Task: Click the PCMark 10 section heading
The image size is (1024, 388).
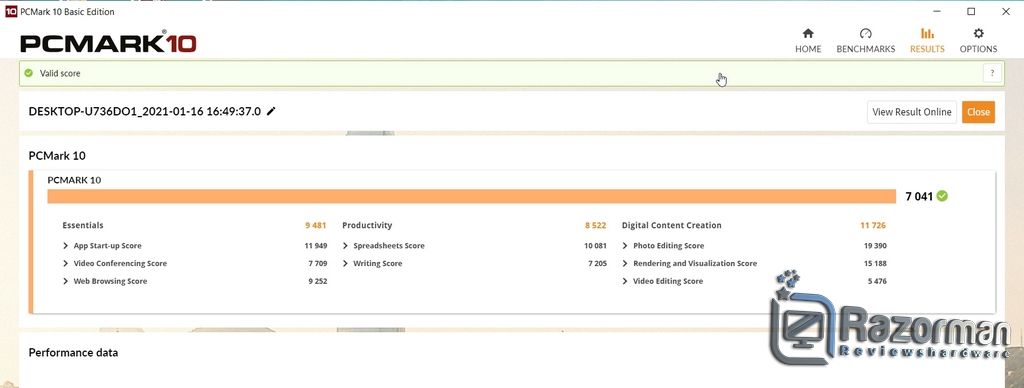Action: pos(57,155)
